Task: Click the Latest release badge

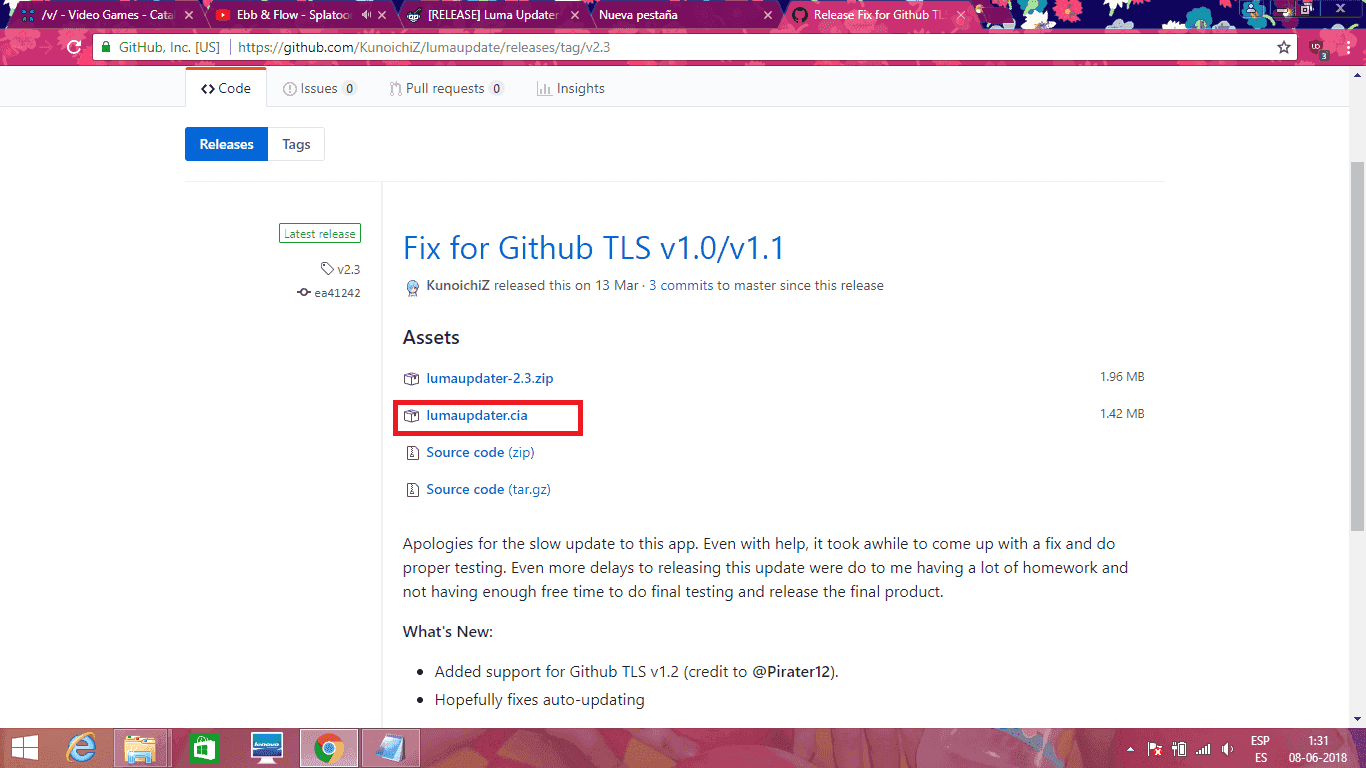Action: pos(320,234)
